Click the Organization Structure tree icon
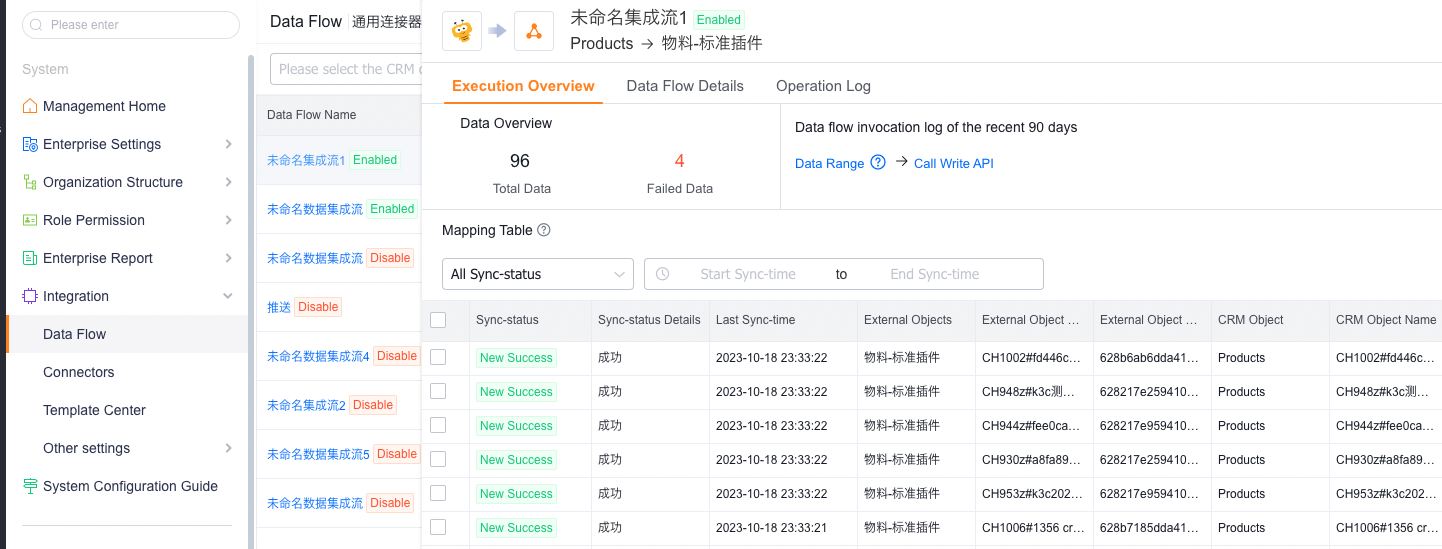 [x=30, y=182]
